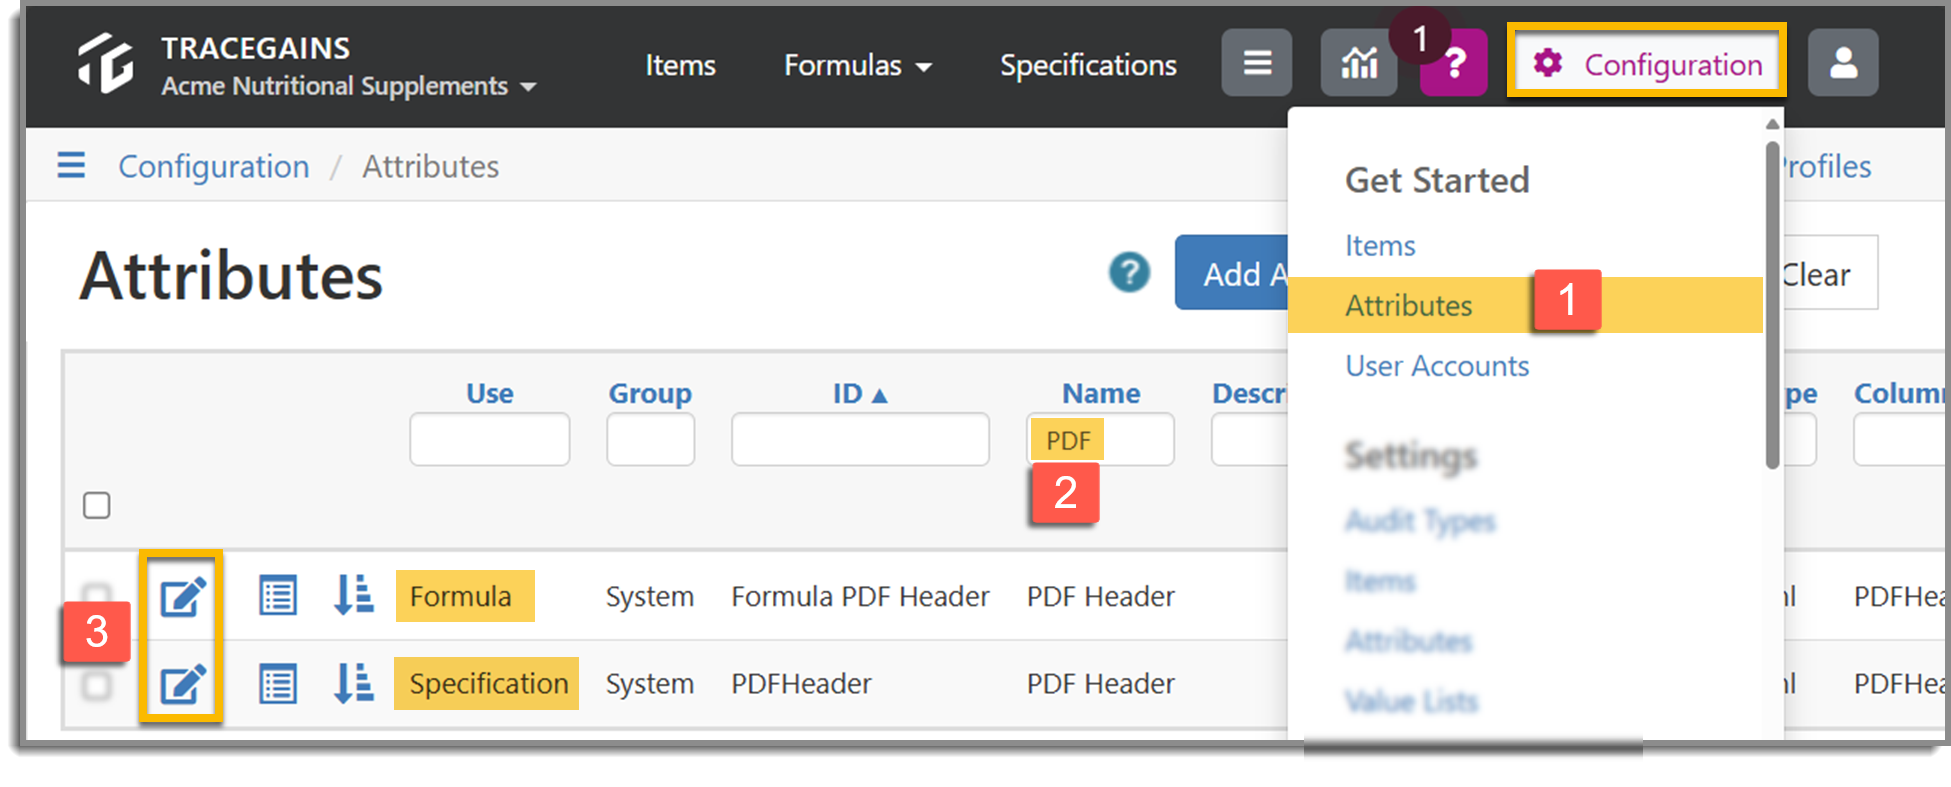Click the Formula PDF Header ID cell
This screenshot has height=787, width=1951.
[860, 596]
